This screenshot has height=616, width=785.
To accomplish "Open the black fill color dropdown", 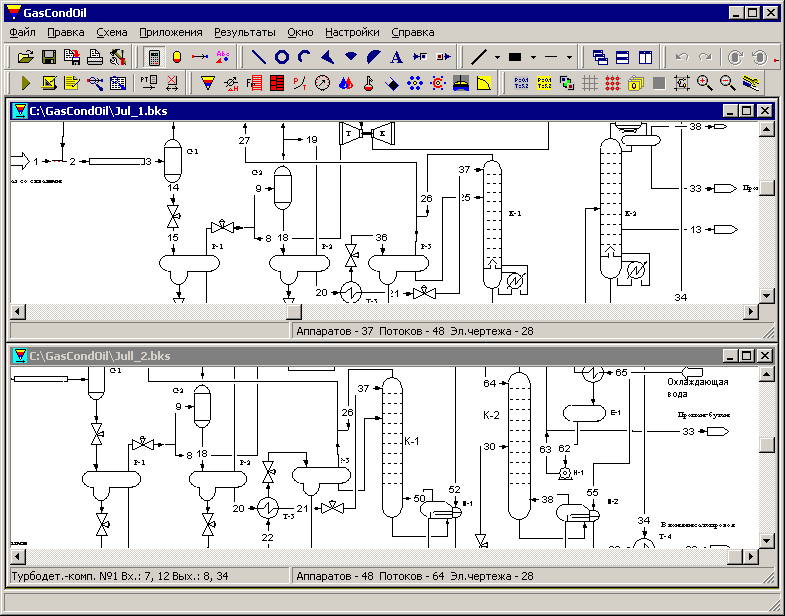I will pyautogui.click(x=533, y=57).
